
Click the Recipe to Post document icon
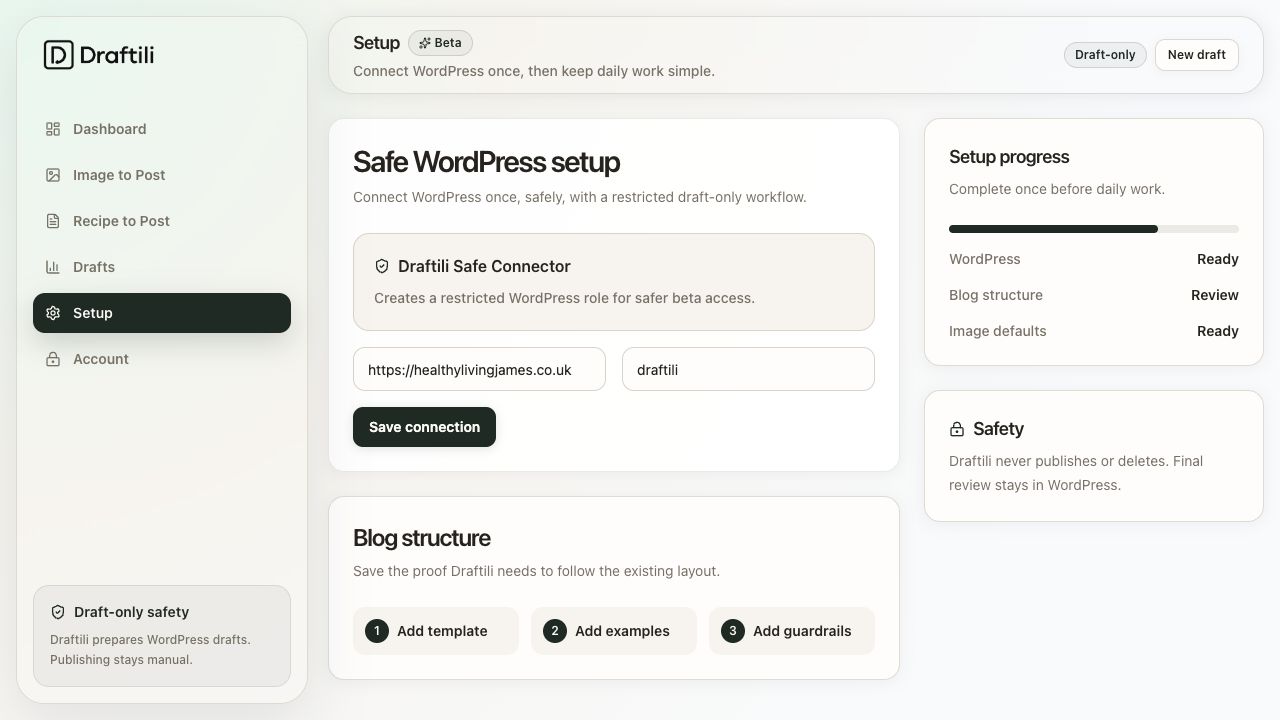coord(53,221)
